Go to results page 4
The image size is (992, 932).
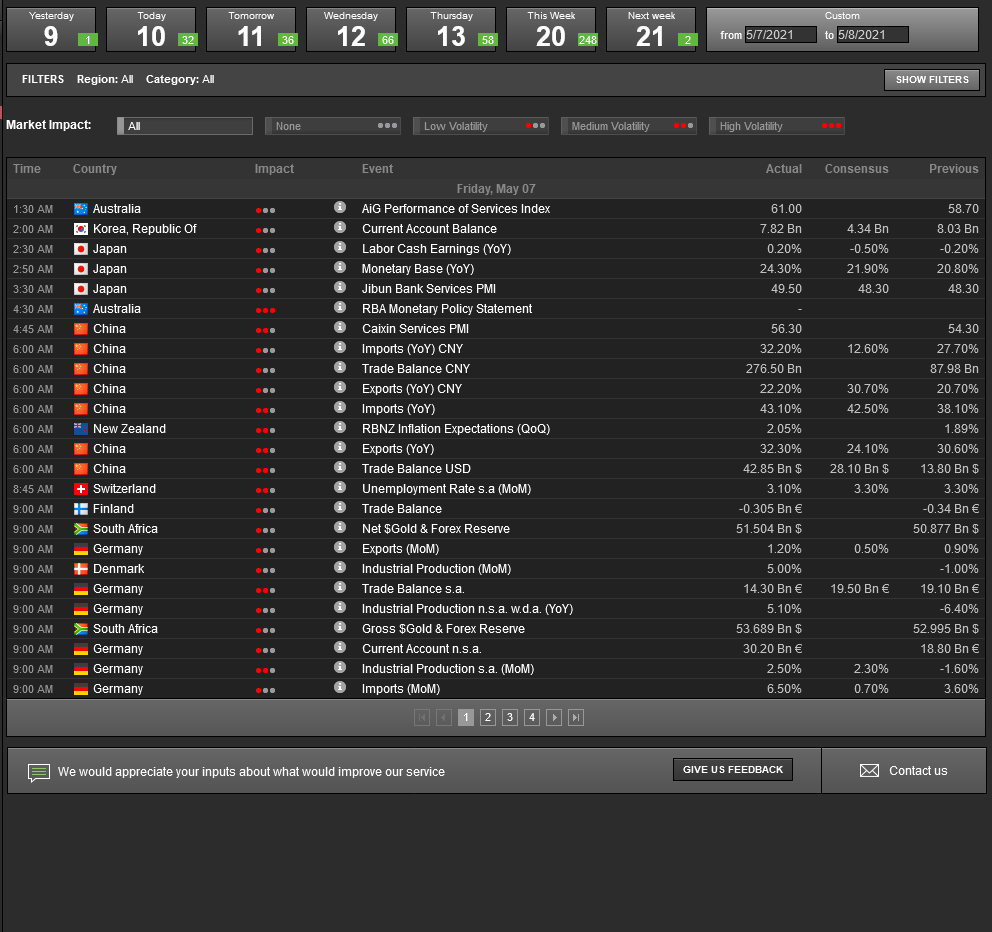point(531,718)
